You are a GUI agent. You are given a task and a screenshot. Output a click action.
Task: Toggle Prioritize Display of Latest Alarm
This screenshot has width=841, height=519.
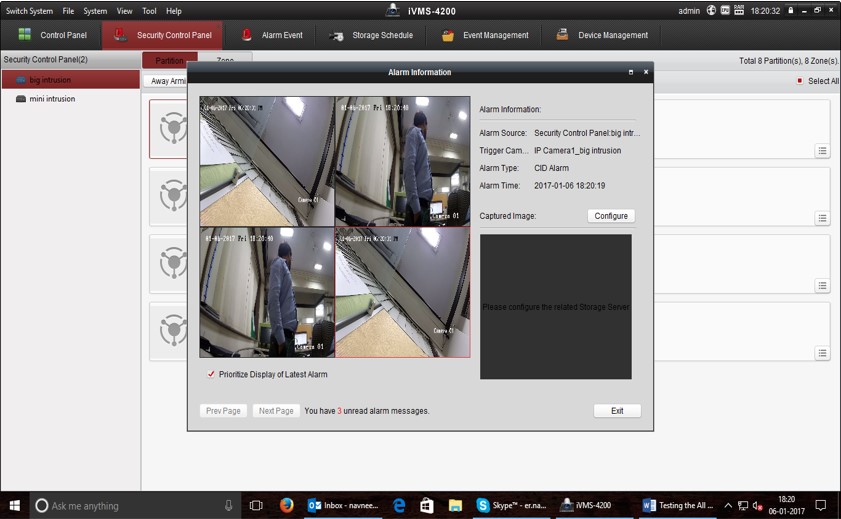(211, 374)
